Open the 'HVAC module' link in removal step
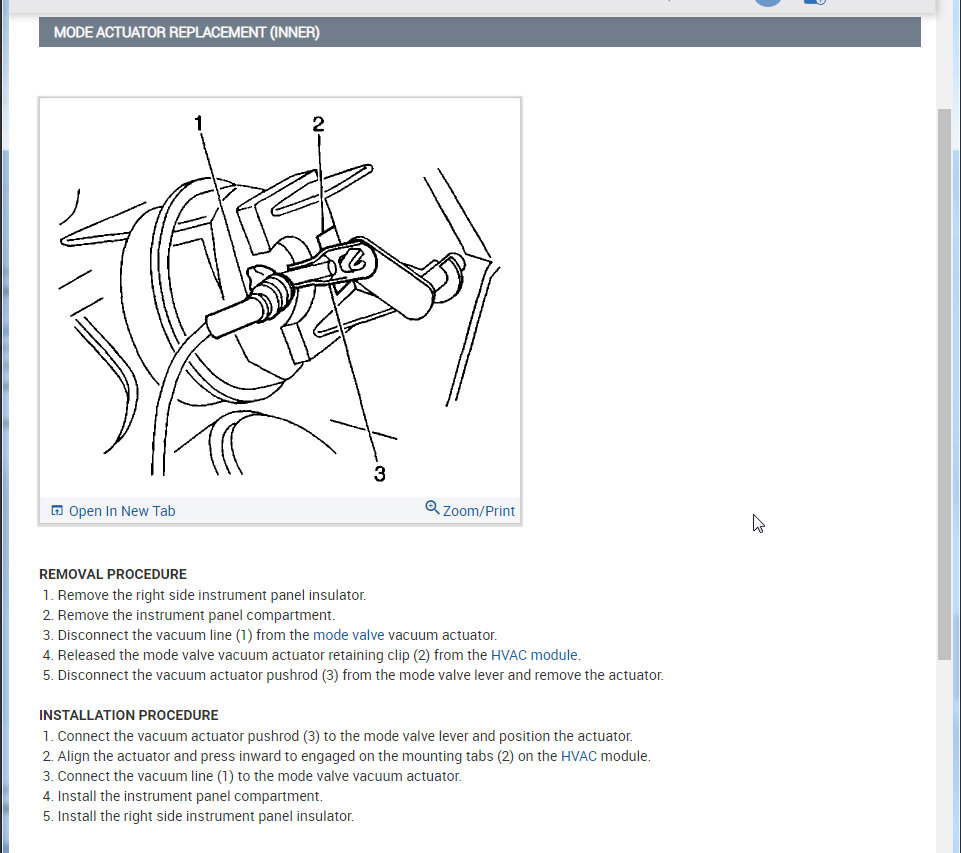Screen dimensions: 961x853 click(534, 655)
